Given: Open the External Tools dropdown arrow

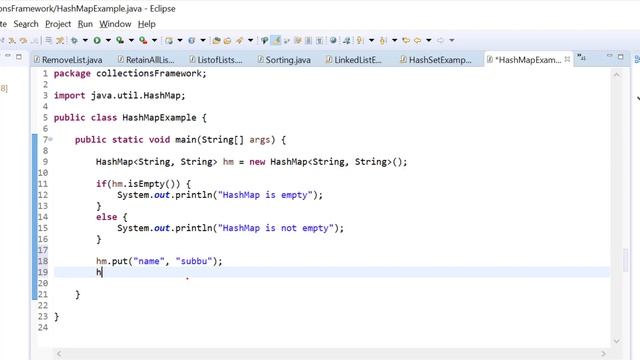Looking at the screenshot, I should pos(154,40).
